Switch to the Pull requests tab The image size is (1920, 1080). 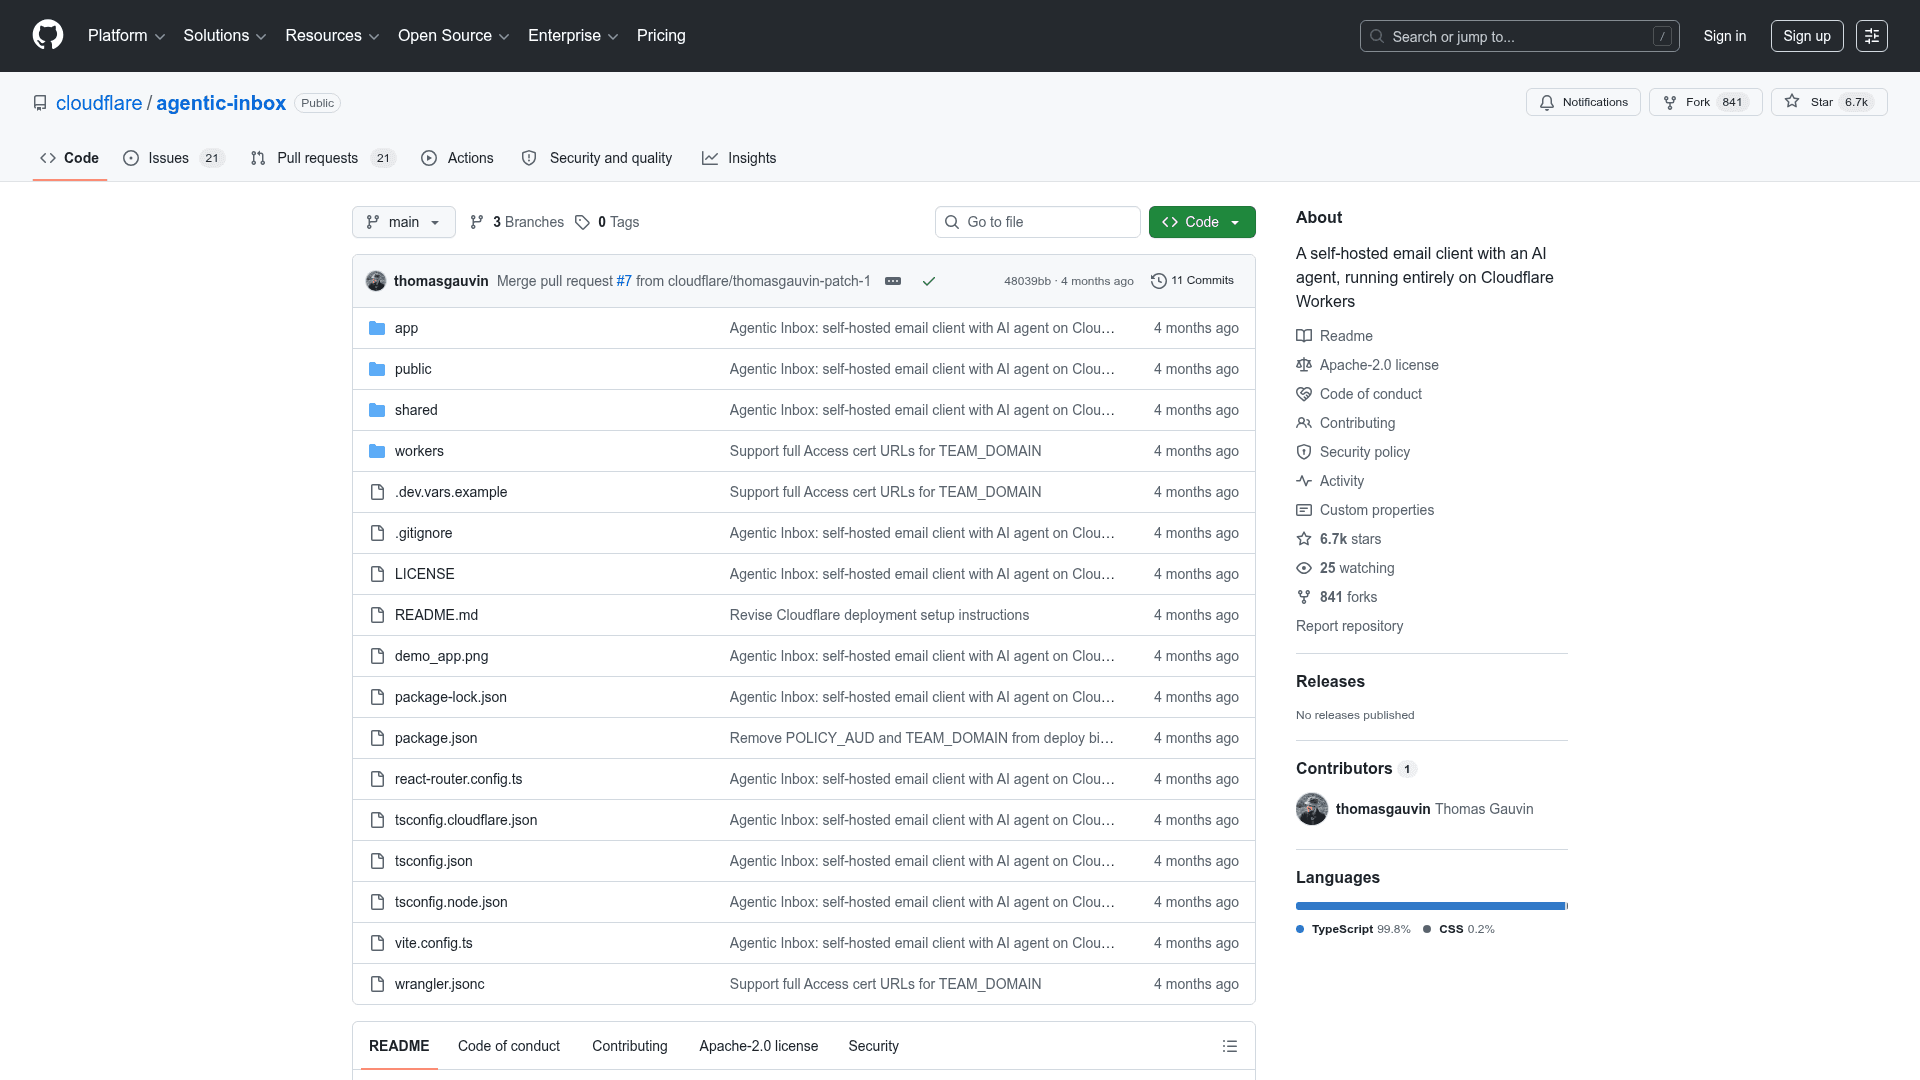point(323,158)
